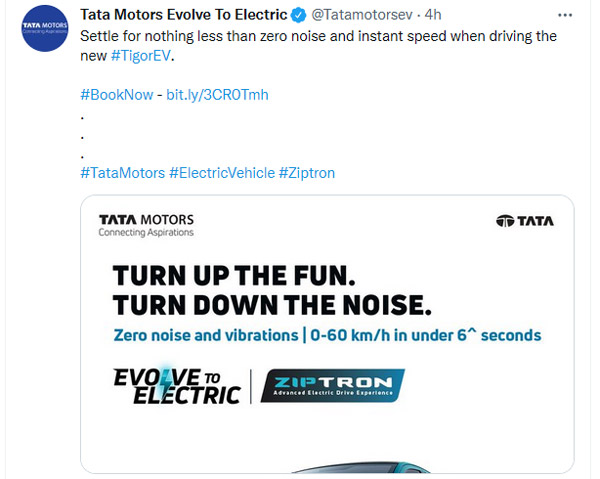Click the Evolve to Electric logo
Image resolution: width=600 pixels, height=479 pixels.
pos(177,386)
